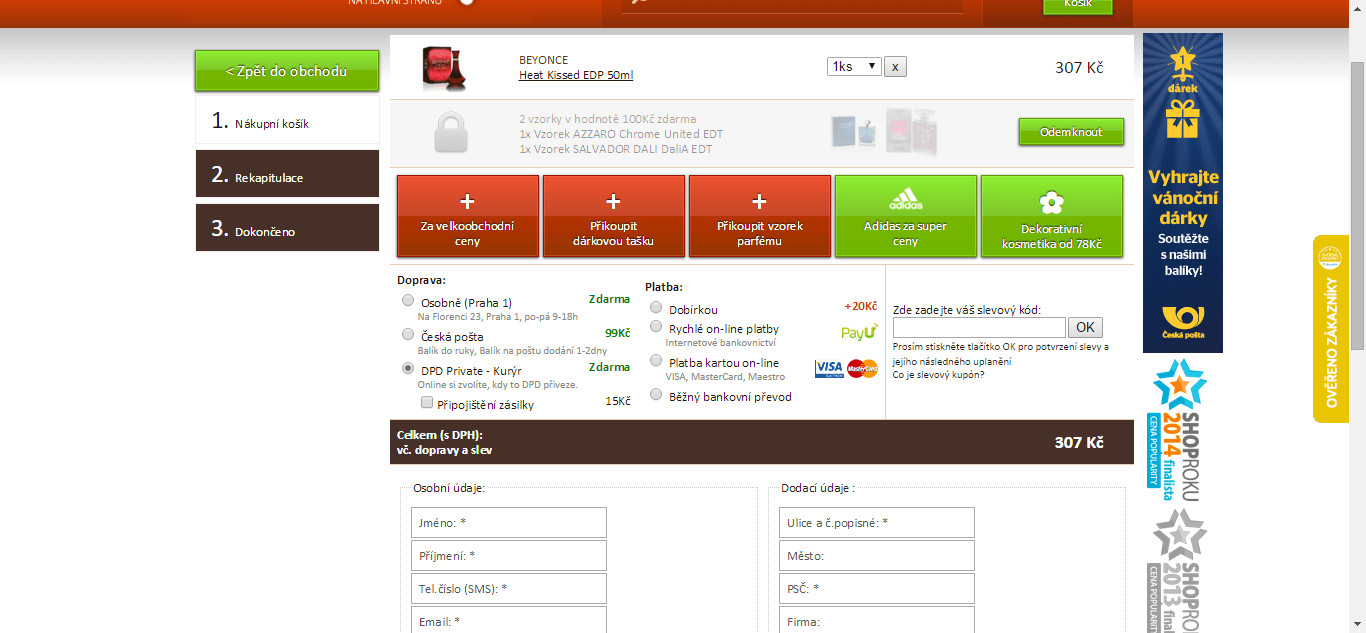The image size is (1366, 633).
Task: Click the gray padlock icon
Action: (451, 133)
